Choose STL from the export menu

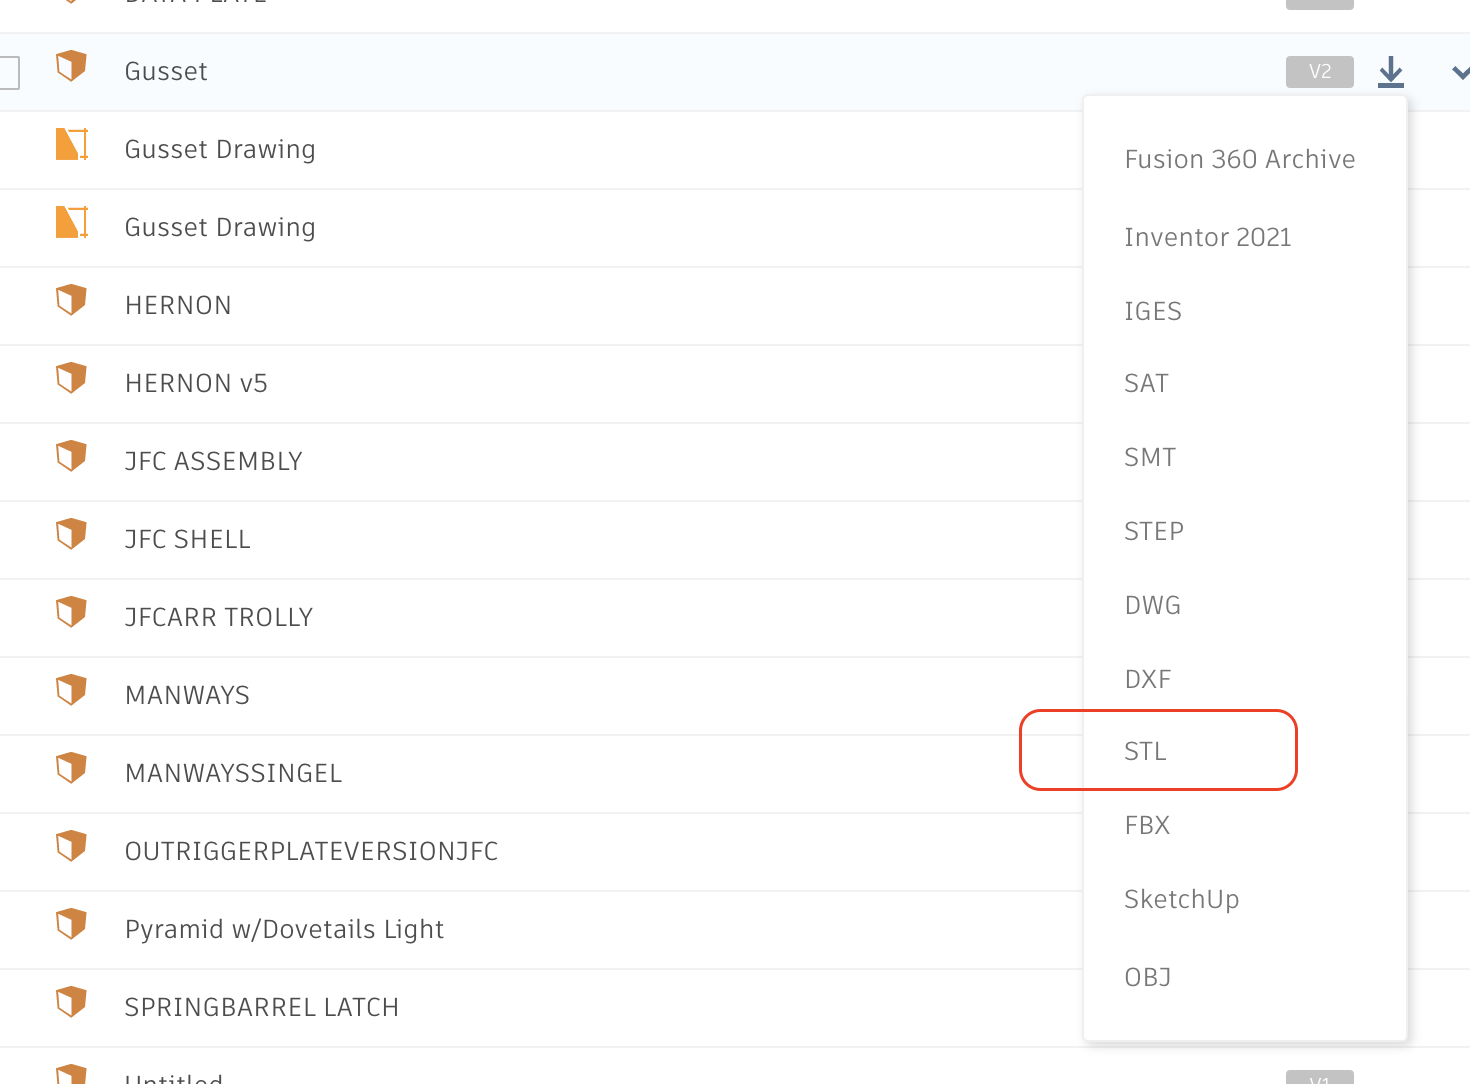1145,751
